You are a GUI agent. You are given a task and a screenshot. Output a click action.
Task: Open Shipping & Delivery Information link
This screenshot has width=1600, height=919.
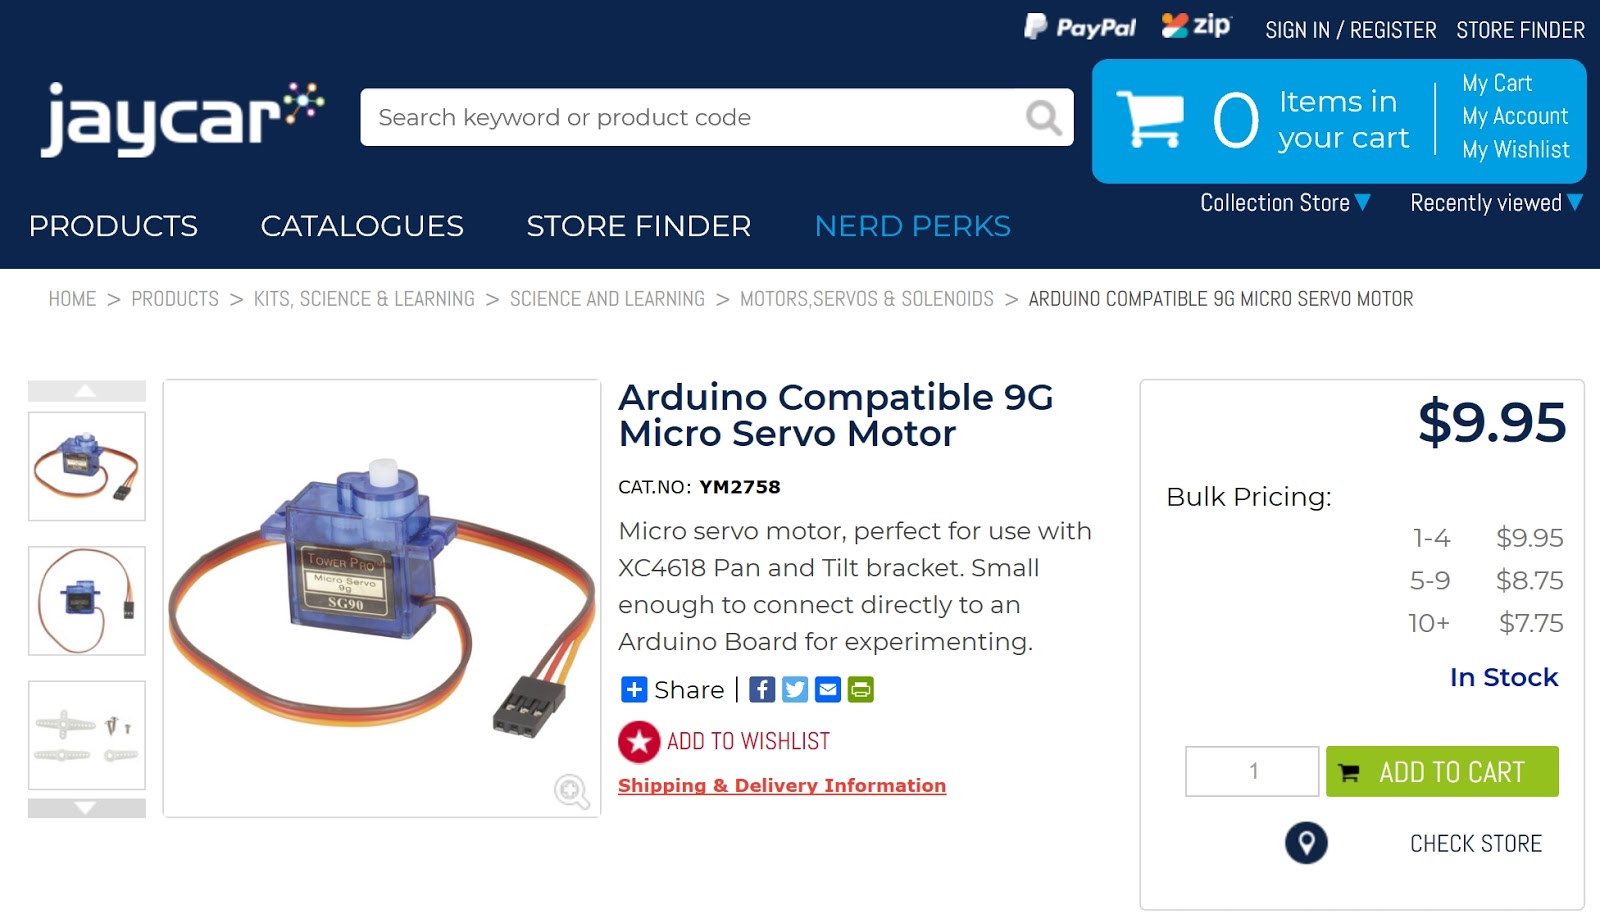782,786
